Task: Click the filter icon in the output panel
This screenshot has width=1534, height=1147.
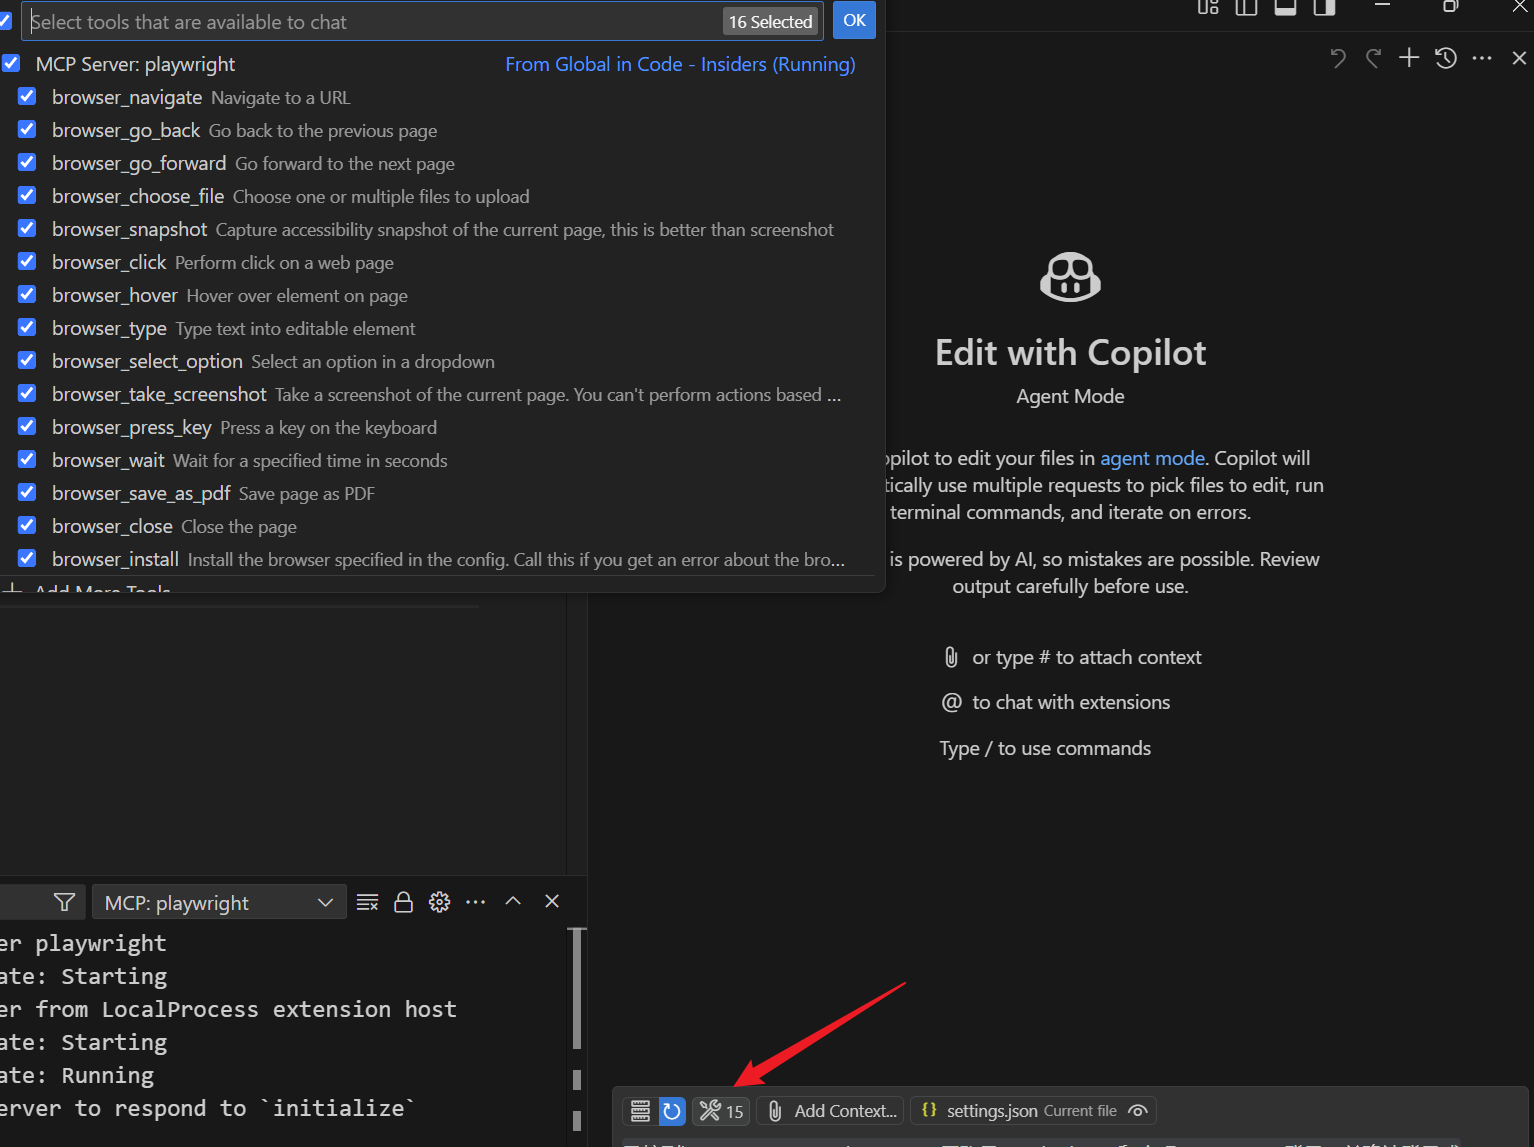Action: tap(64, 902)
